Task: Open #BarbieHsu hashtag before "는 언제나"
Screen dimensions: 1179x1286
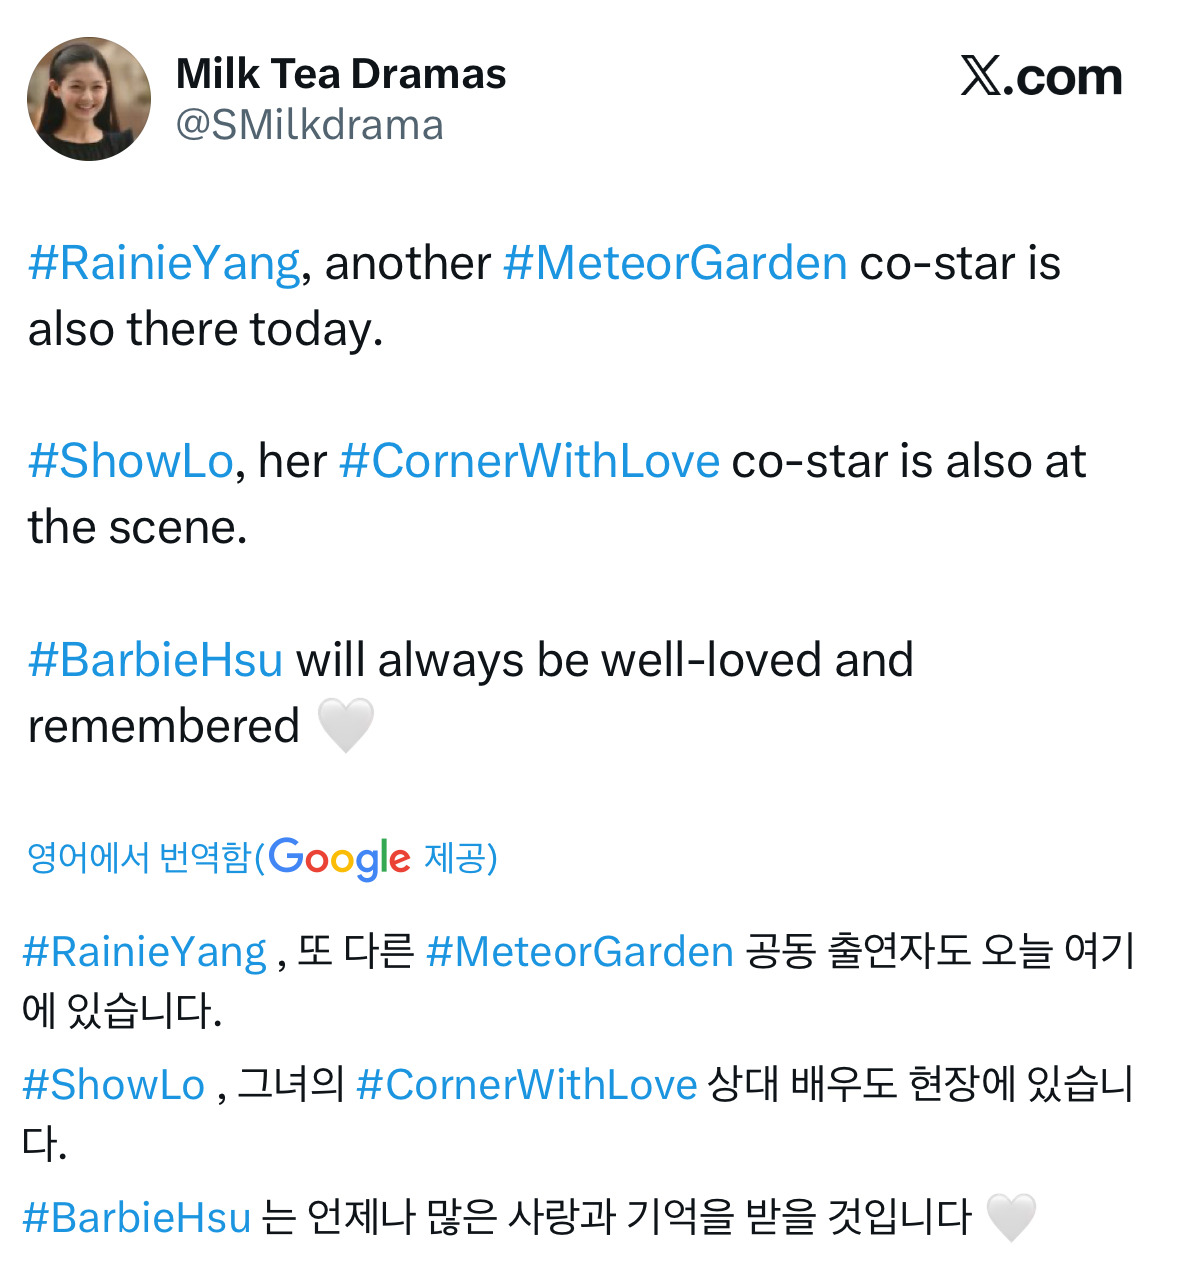Action: [137, 1217]
